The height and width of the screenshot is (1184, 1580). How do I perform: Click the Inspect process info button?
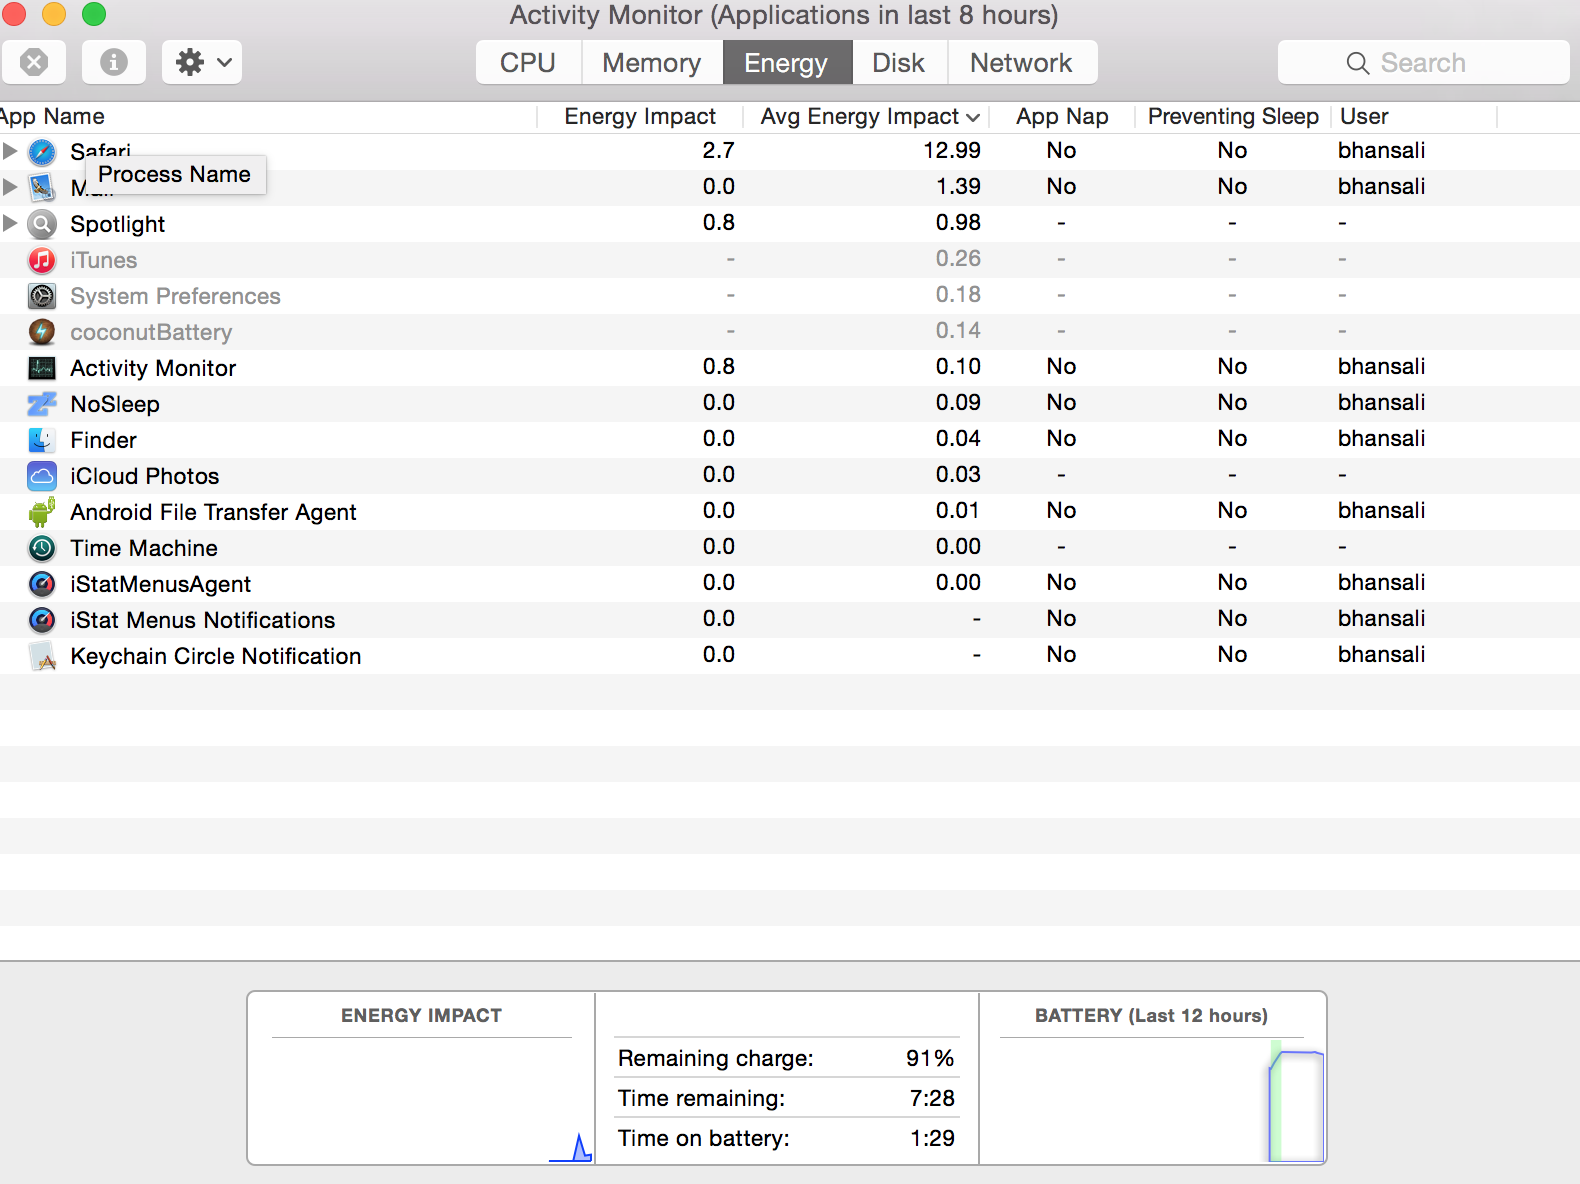[114, 62]
